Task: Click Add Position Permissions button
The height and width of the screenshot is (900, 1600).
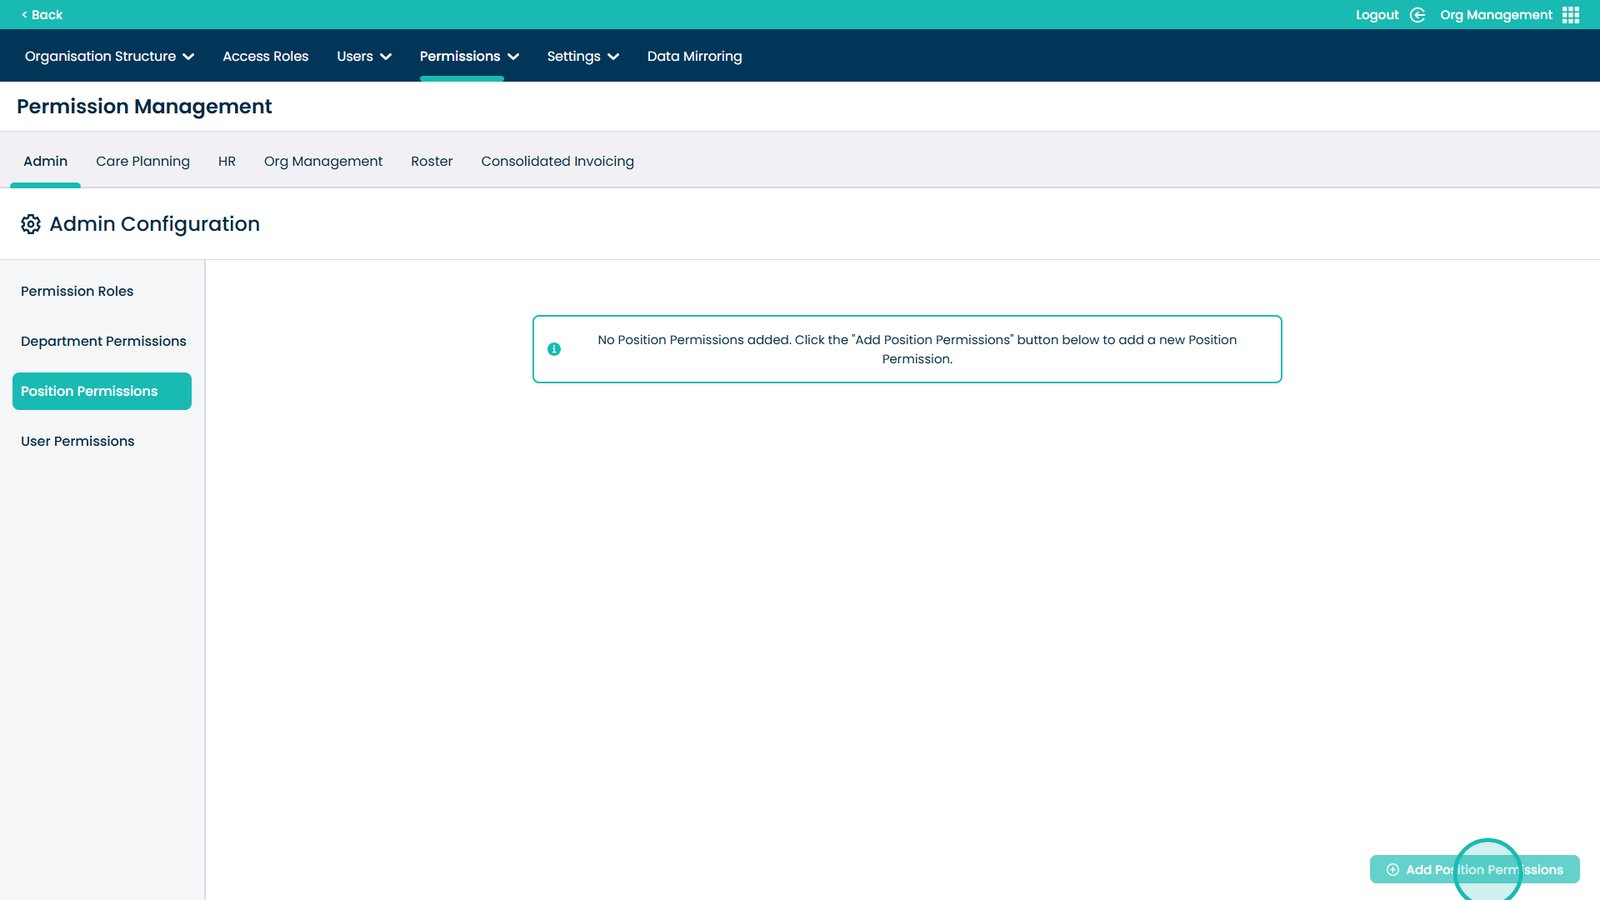Action: (x=1474, y=869)
